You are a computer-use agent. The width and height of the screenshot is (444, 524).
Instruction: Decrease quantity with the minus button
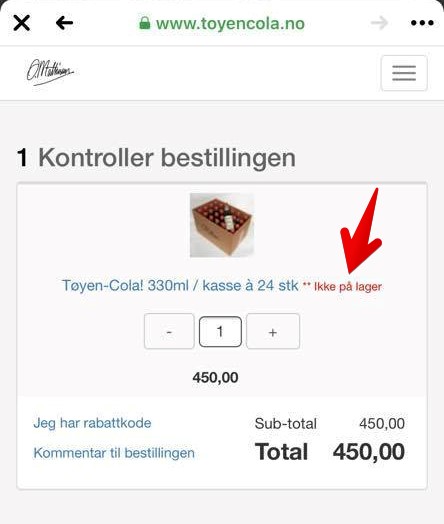click(169, 331)
